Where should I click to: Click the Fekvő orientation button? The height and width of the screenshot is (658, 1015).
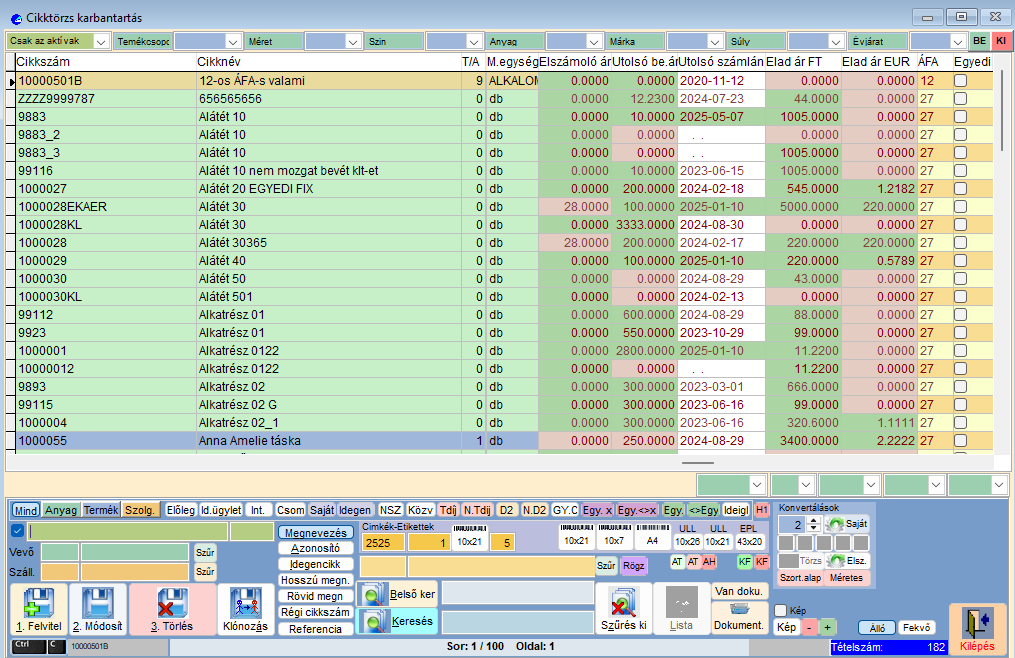(x=916, y=628)
